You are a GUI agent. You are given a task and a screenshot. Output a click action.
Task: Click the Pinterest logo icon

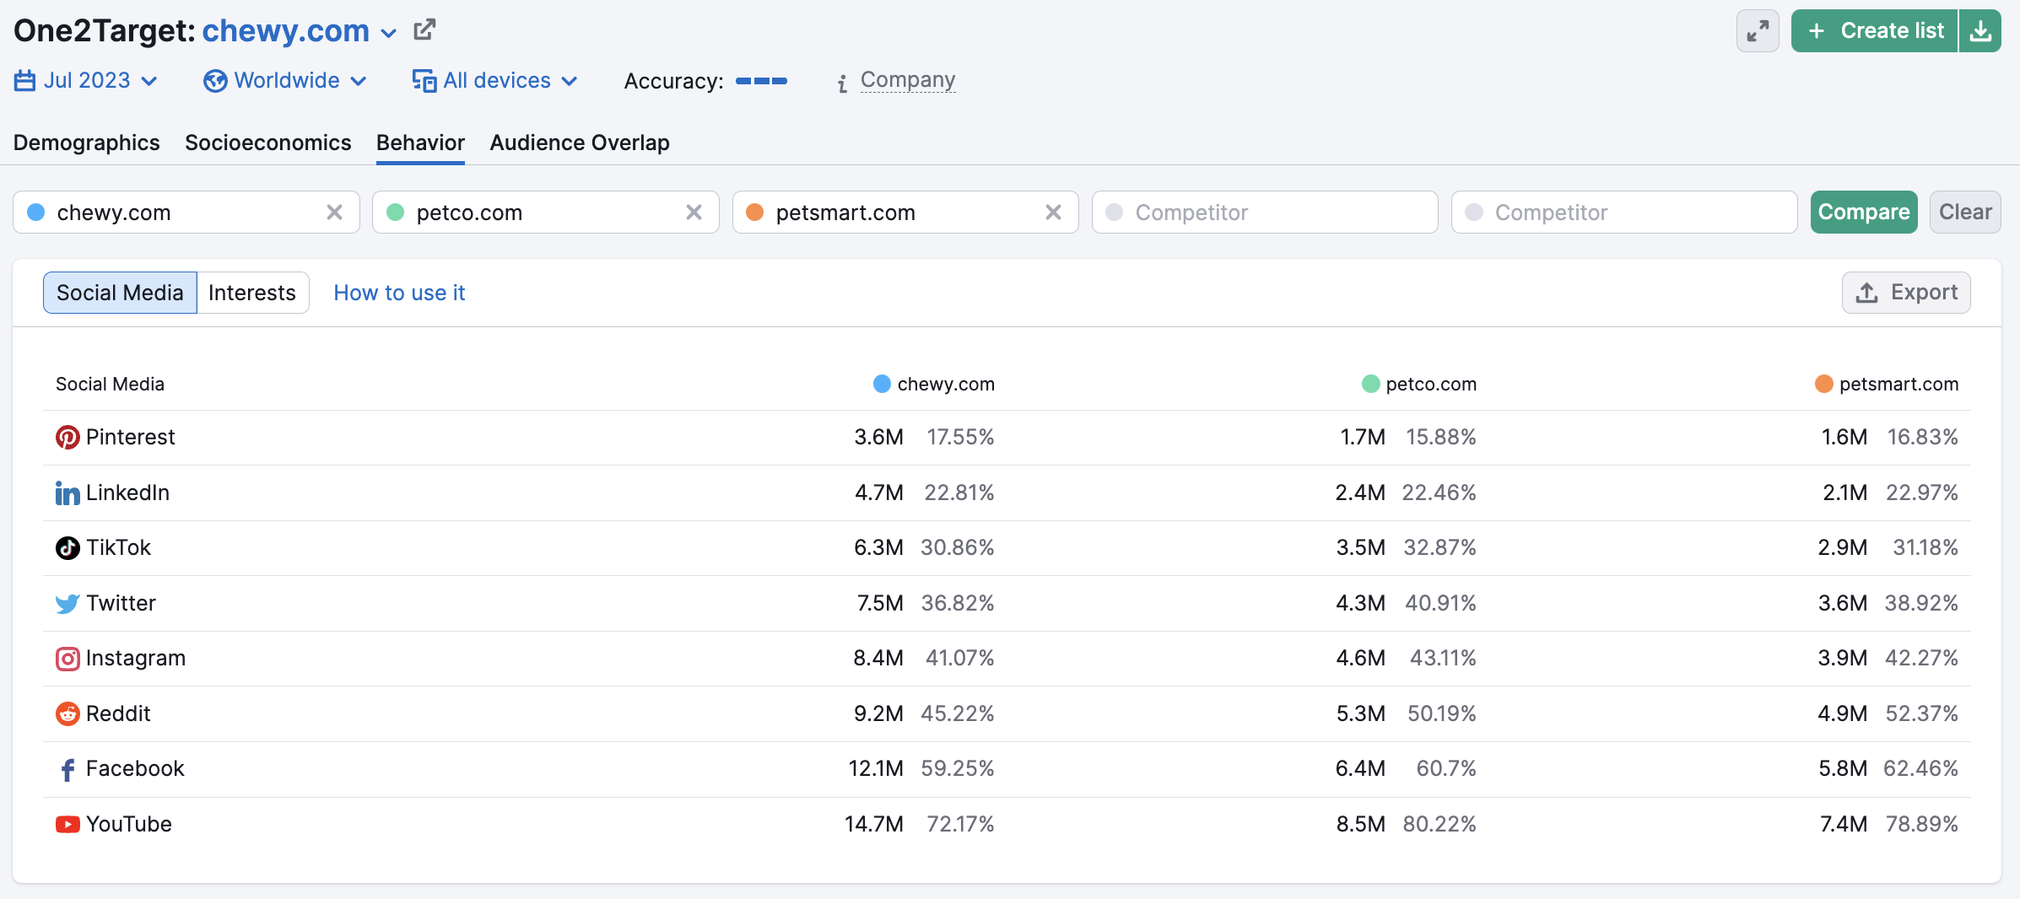pyautogui.click(x=67, y=438)
